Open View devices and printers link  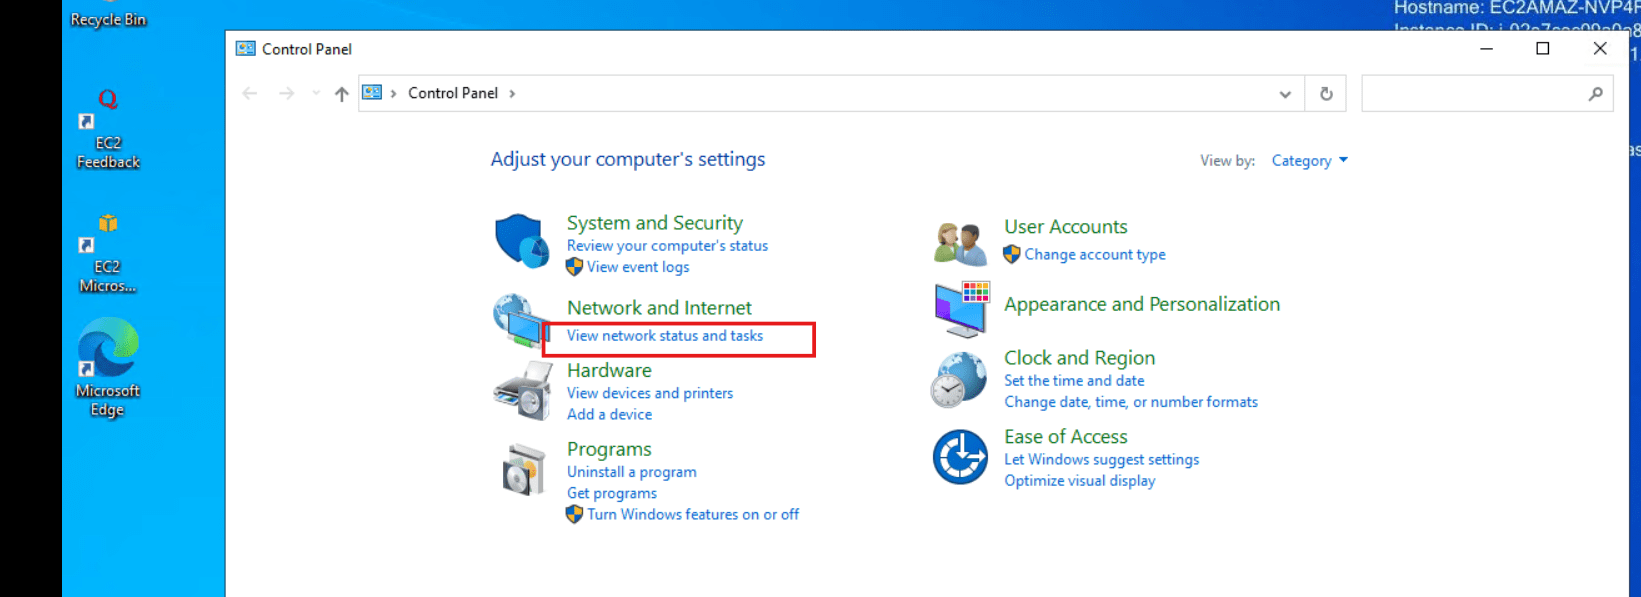[650, 394]
